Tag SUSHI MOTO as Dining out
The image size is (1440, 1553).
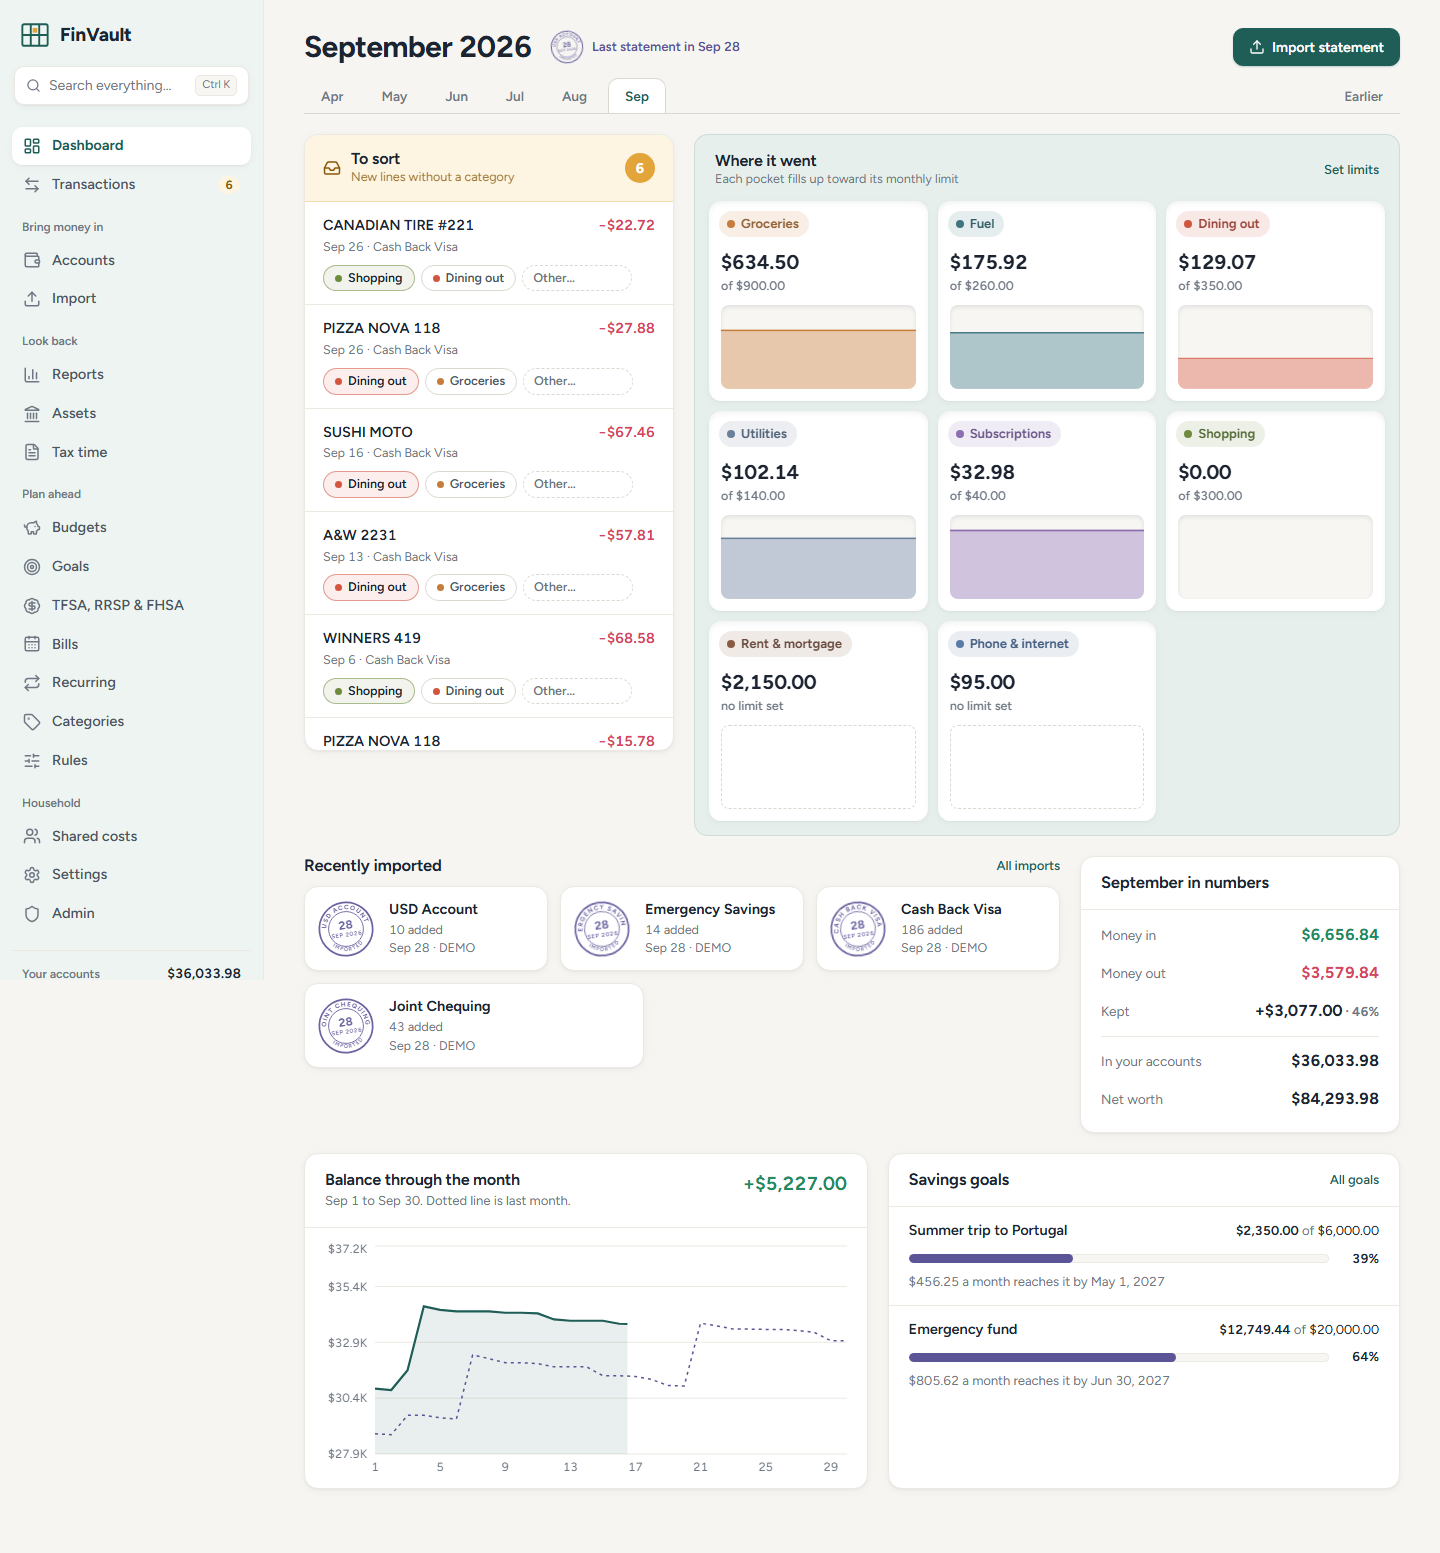[371, 484]
